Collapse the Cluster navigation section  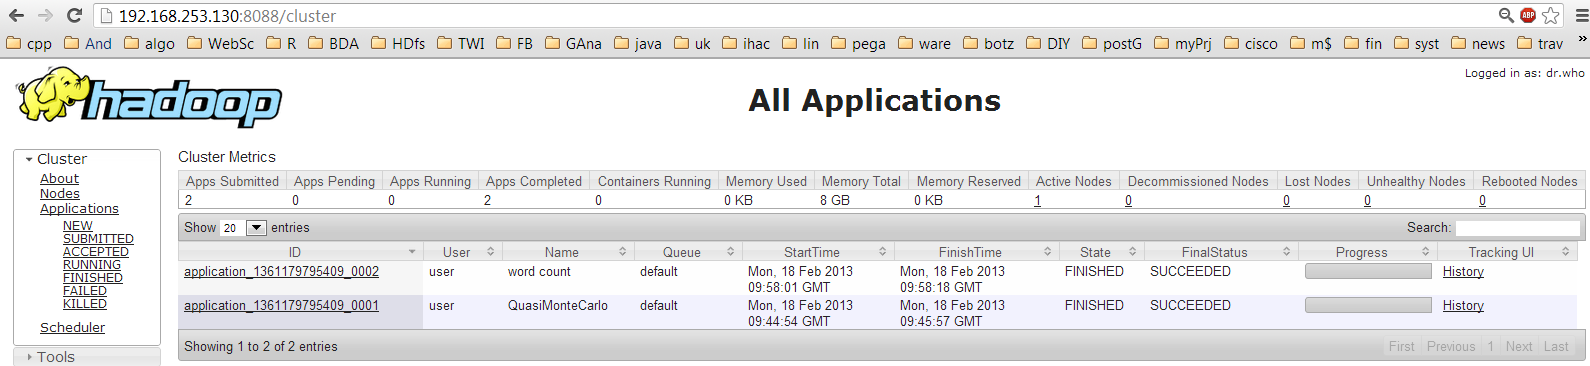pos(29,159)
